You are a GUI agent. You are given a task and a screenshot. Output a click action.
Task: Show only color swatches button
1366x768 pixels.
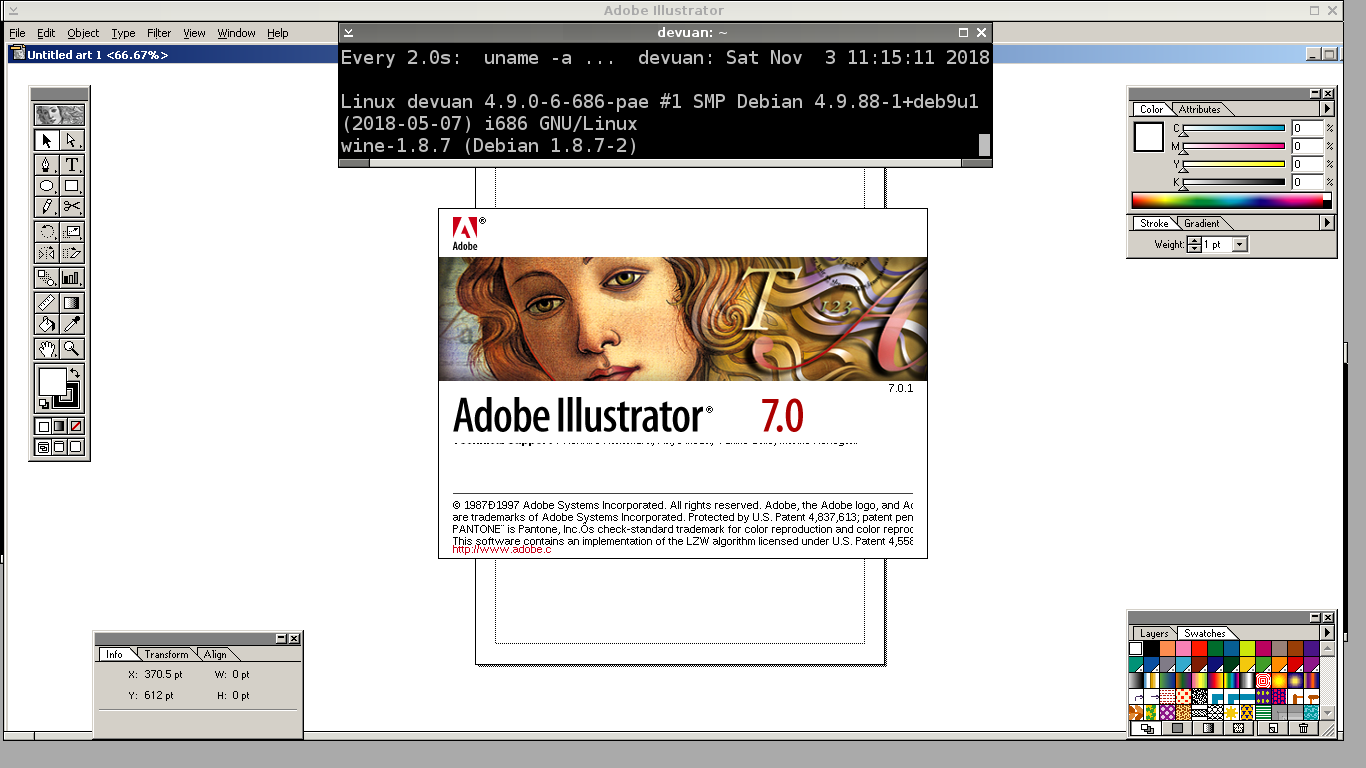(x=1177, y=728)
